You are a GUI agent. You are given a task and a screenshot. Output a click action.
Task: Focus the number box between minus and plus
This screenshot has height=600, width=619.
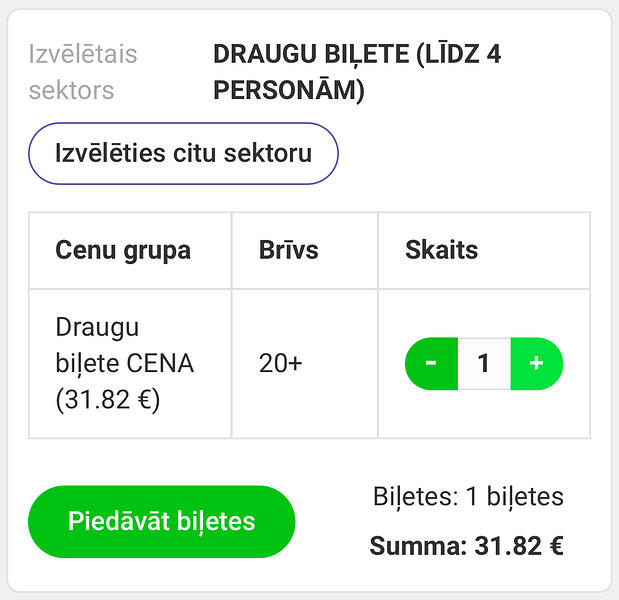[x=484, y=364]
